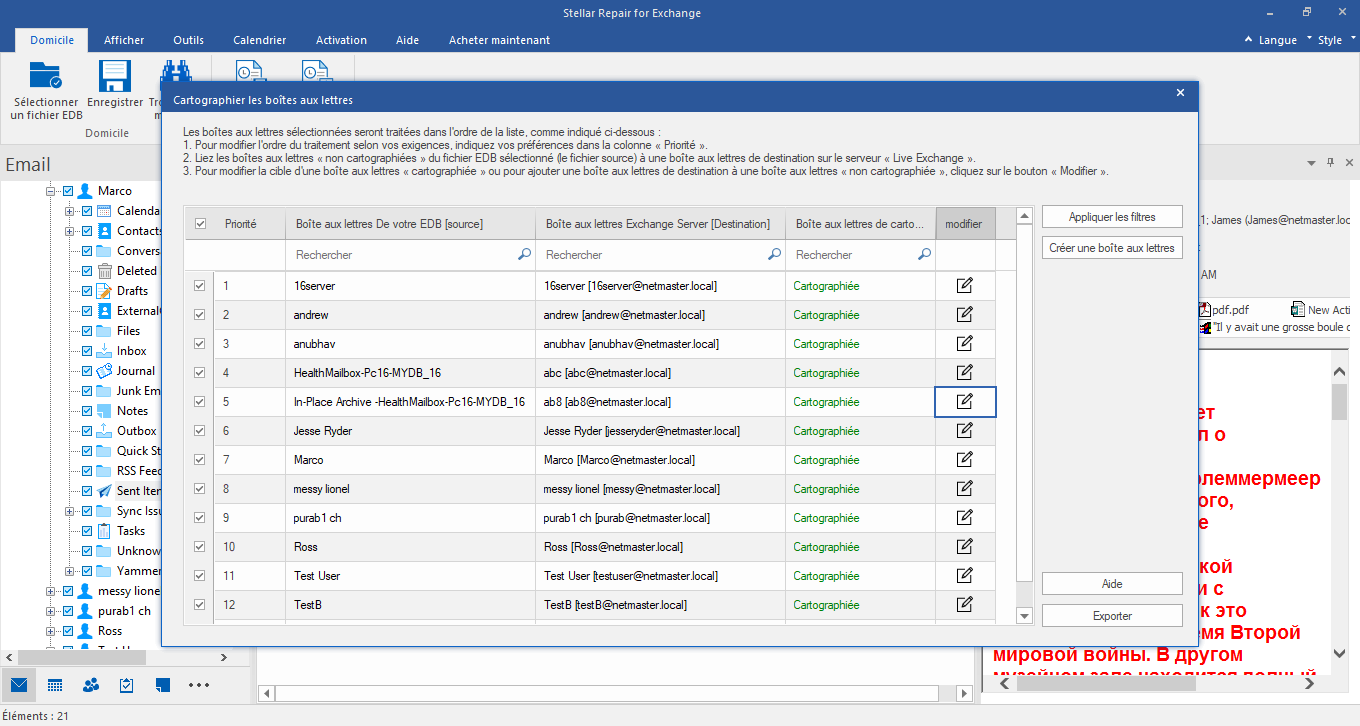Image resolution: width=1360 pixels, height=726 pixels.
Task: Switch to Contacts people icon in bottom bar
Action: pyautogui.click(x=91, y=685)
